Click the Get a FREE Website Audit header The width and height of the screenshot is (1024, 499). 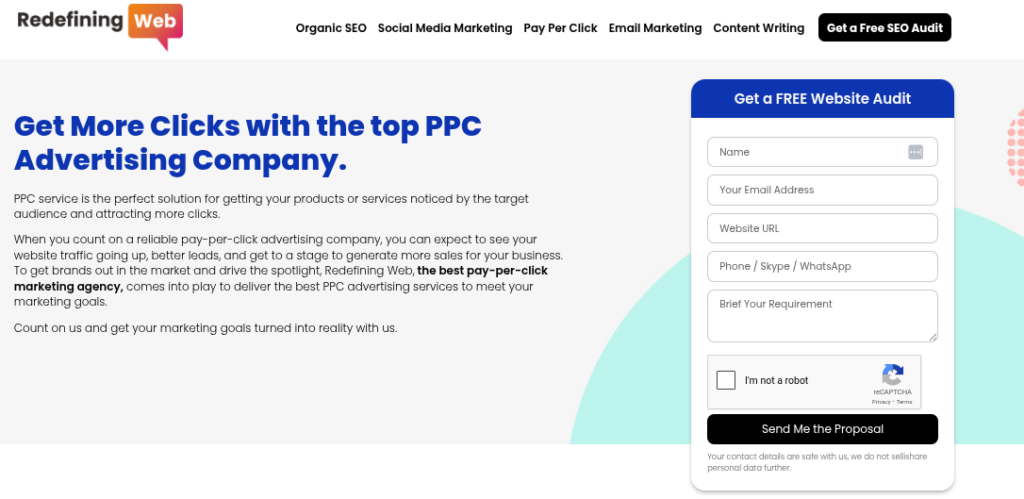(822, 99)
